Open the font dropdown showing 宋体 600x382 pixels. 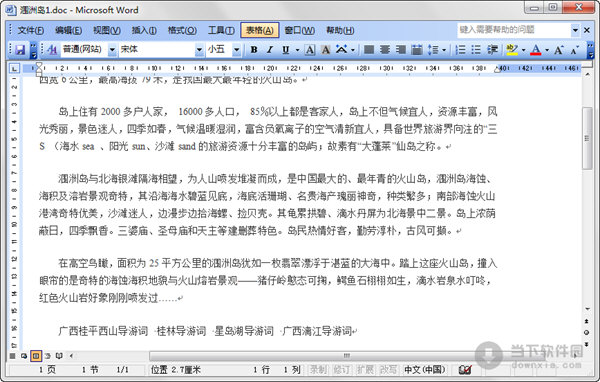(x=199, y=49)
